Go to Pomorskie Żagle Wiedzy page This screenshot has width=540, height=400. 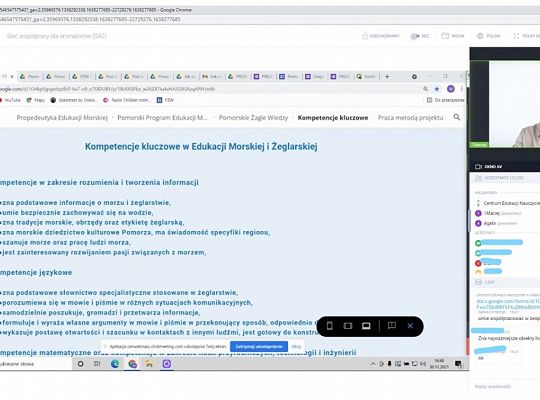coord(253,117)
